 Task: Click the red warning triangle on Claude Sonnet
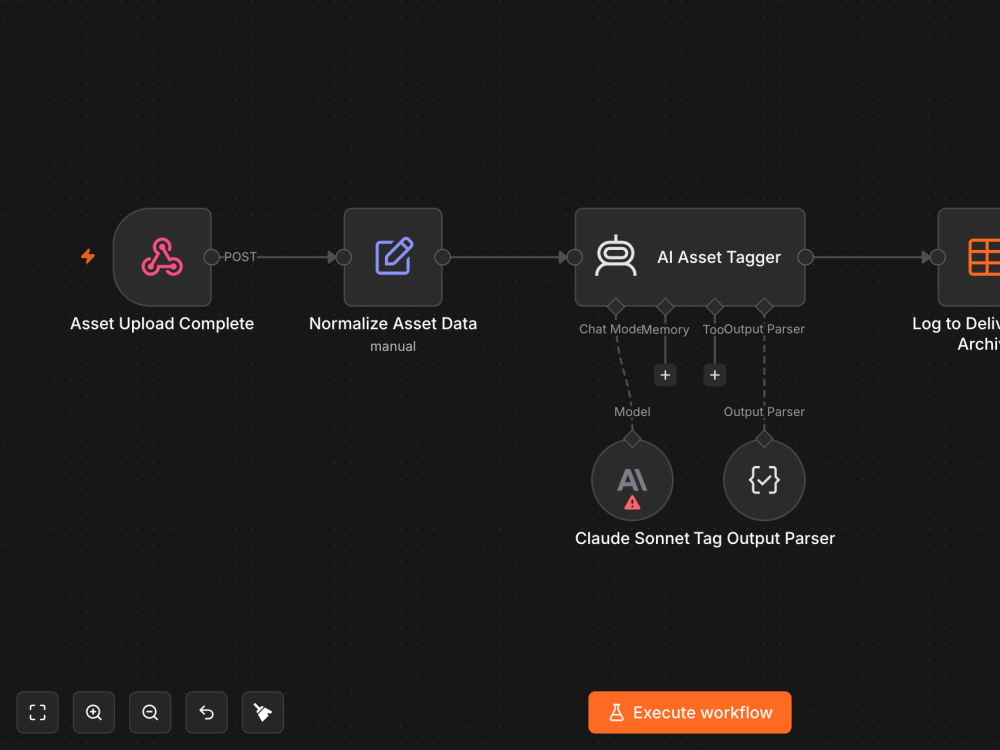point(632,503)
